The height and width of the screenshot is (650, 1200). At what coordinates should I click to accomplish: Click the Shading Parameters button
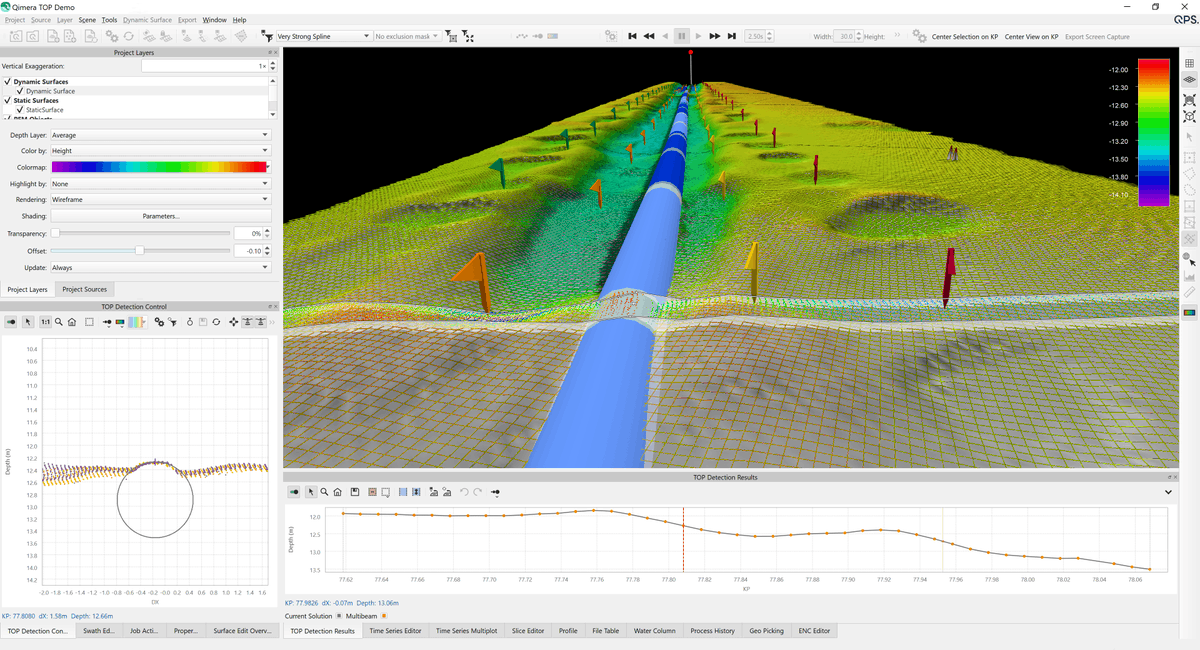(x=161, y=216)
